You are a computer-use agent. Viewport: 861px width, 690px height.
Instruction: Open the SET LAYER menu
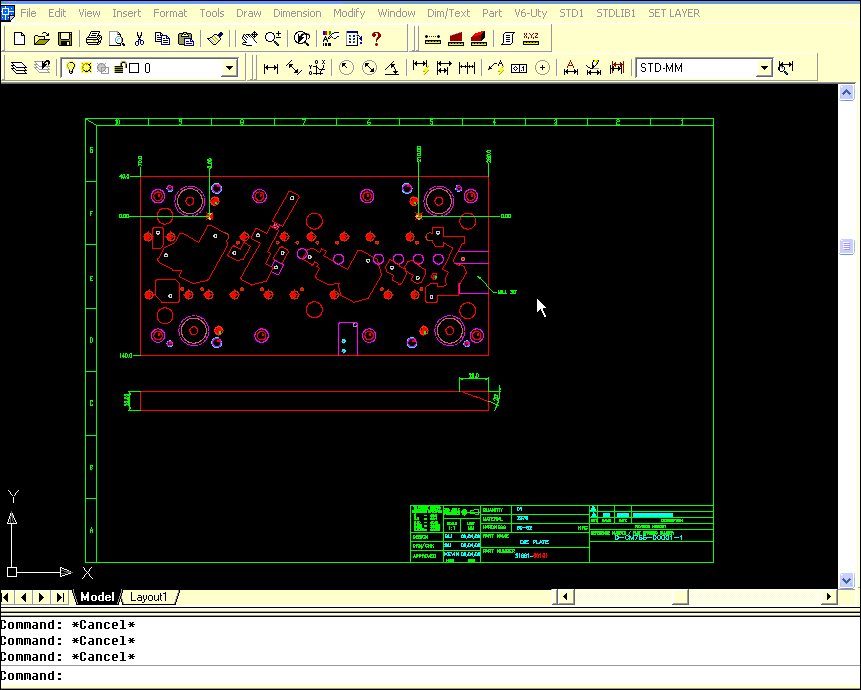pyautogui.click(x=674, y=13)
